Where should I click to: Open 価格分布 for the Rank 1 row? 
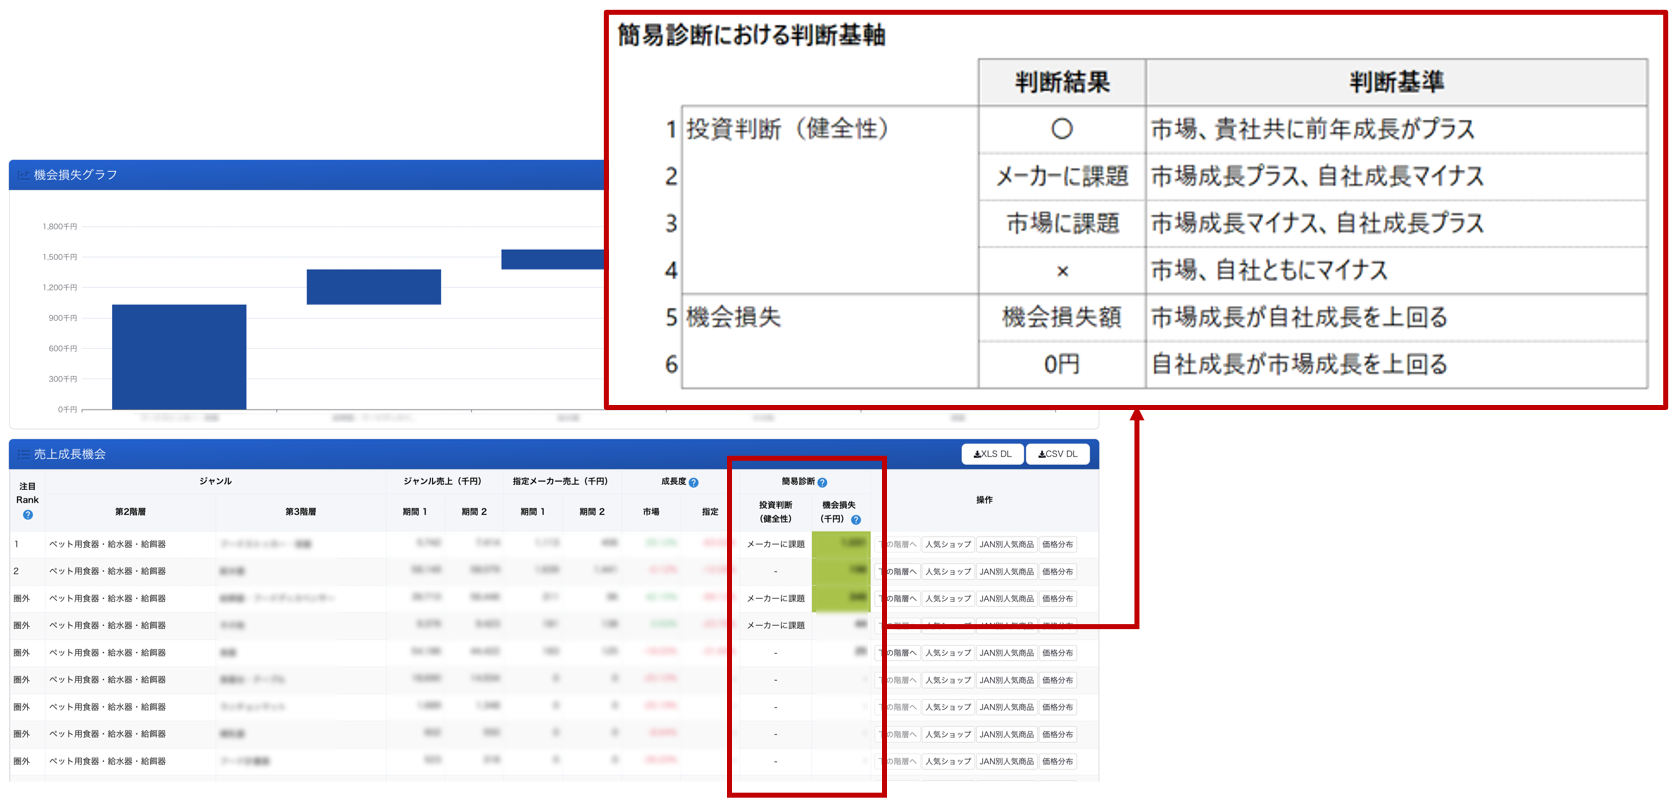point(1057,544)
